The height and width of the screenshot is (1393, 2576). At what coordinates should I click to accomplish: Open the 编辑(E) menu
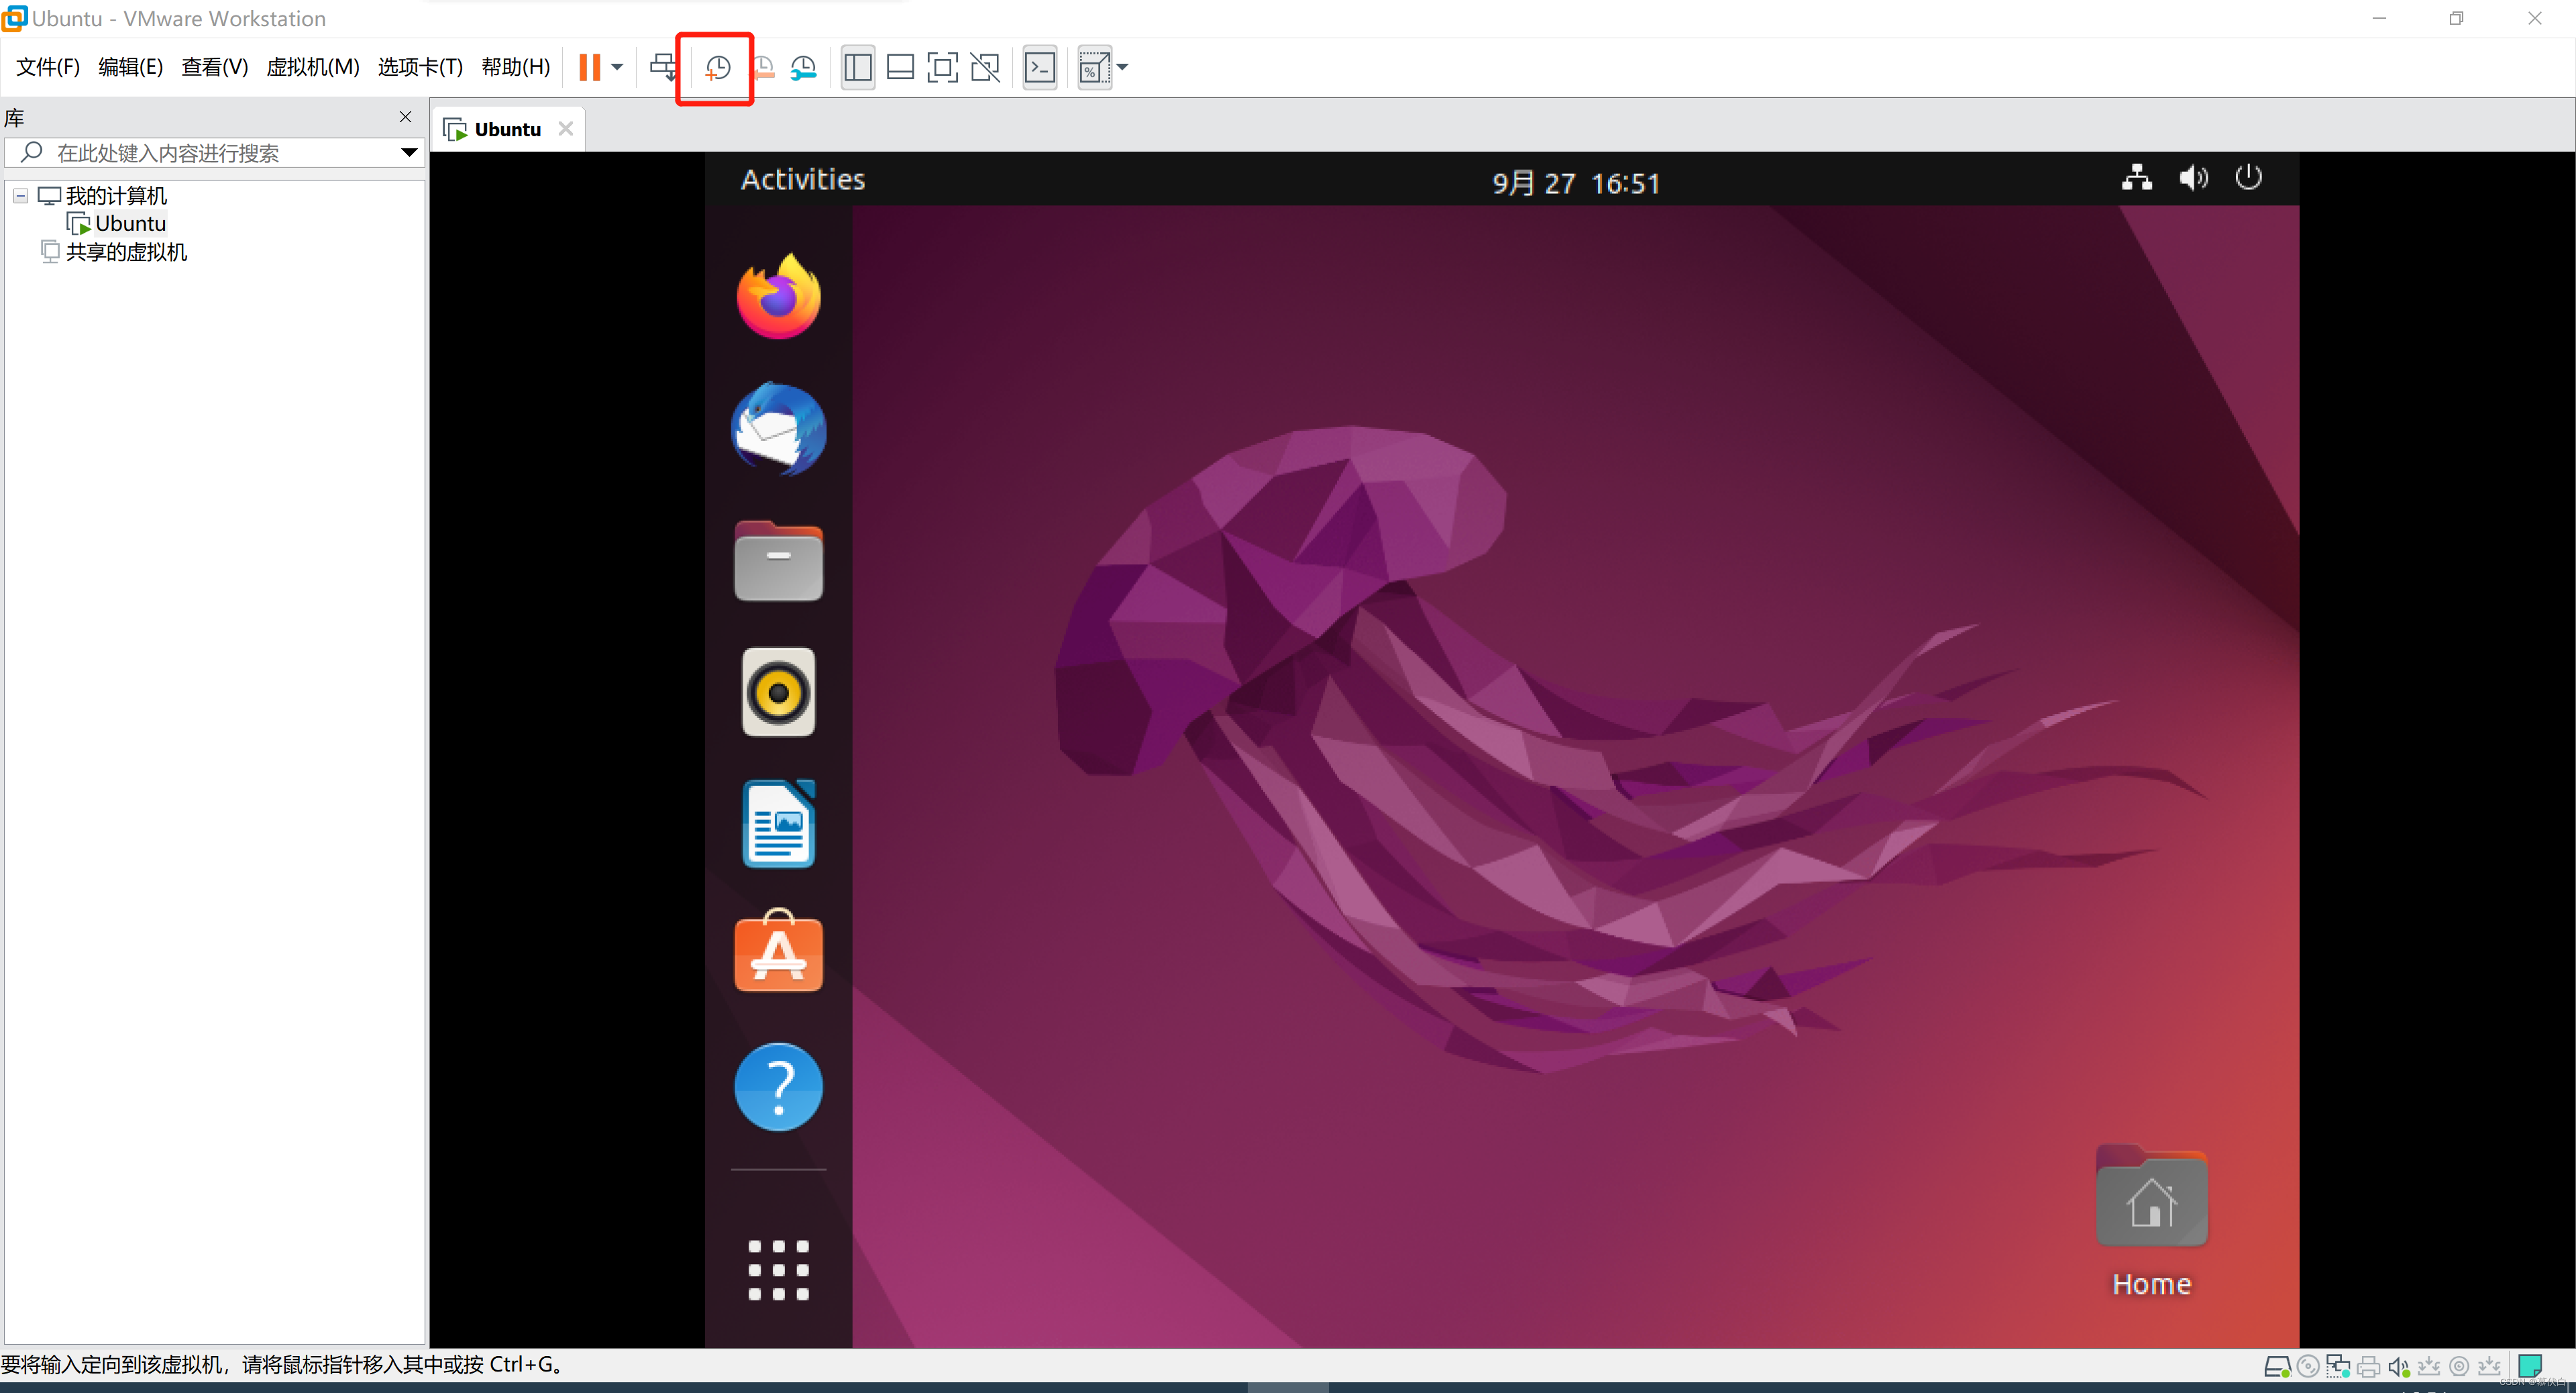(130, 67)
